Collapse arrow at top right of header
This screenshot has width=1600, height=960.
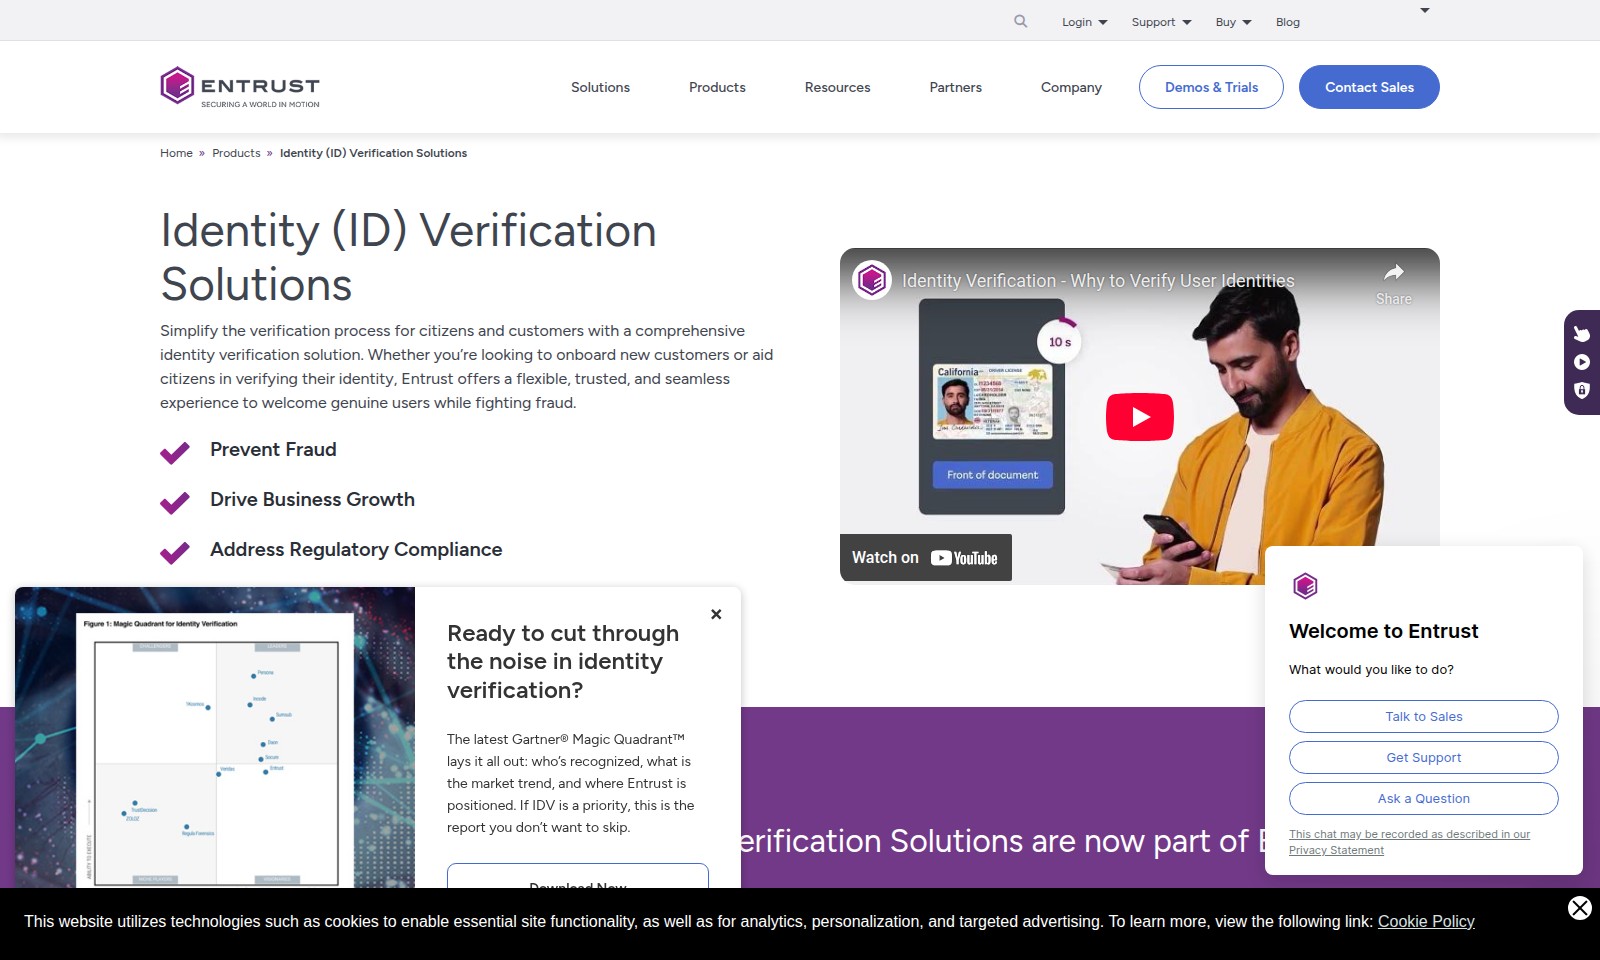pyautogui.click(x=1425, y=10)
